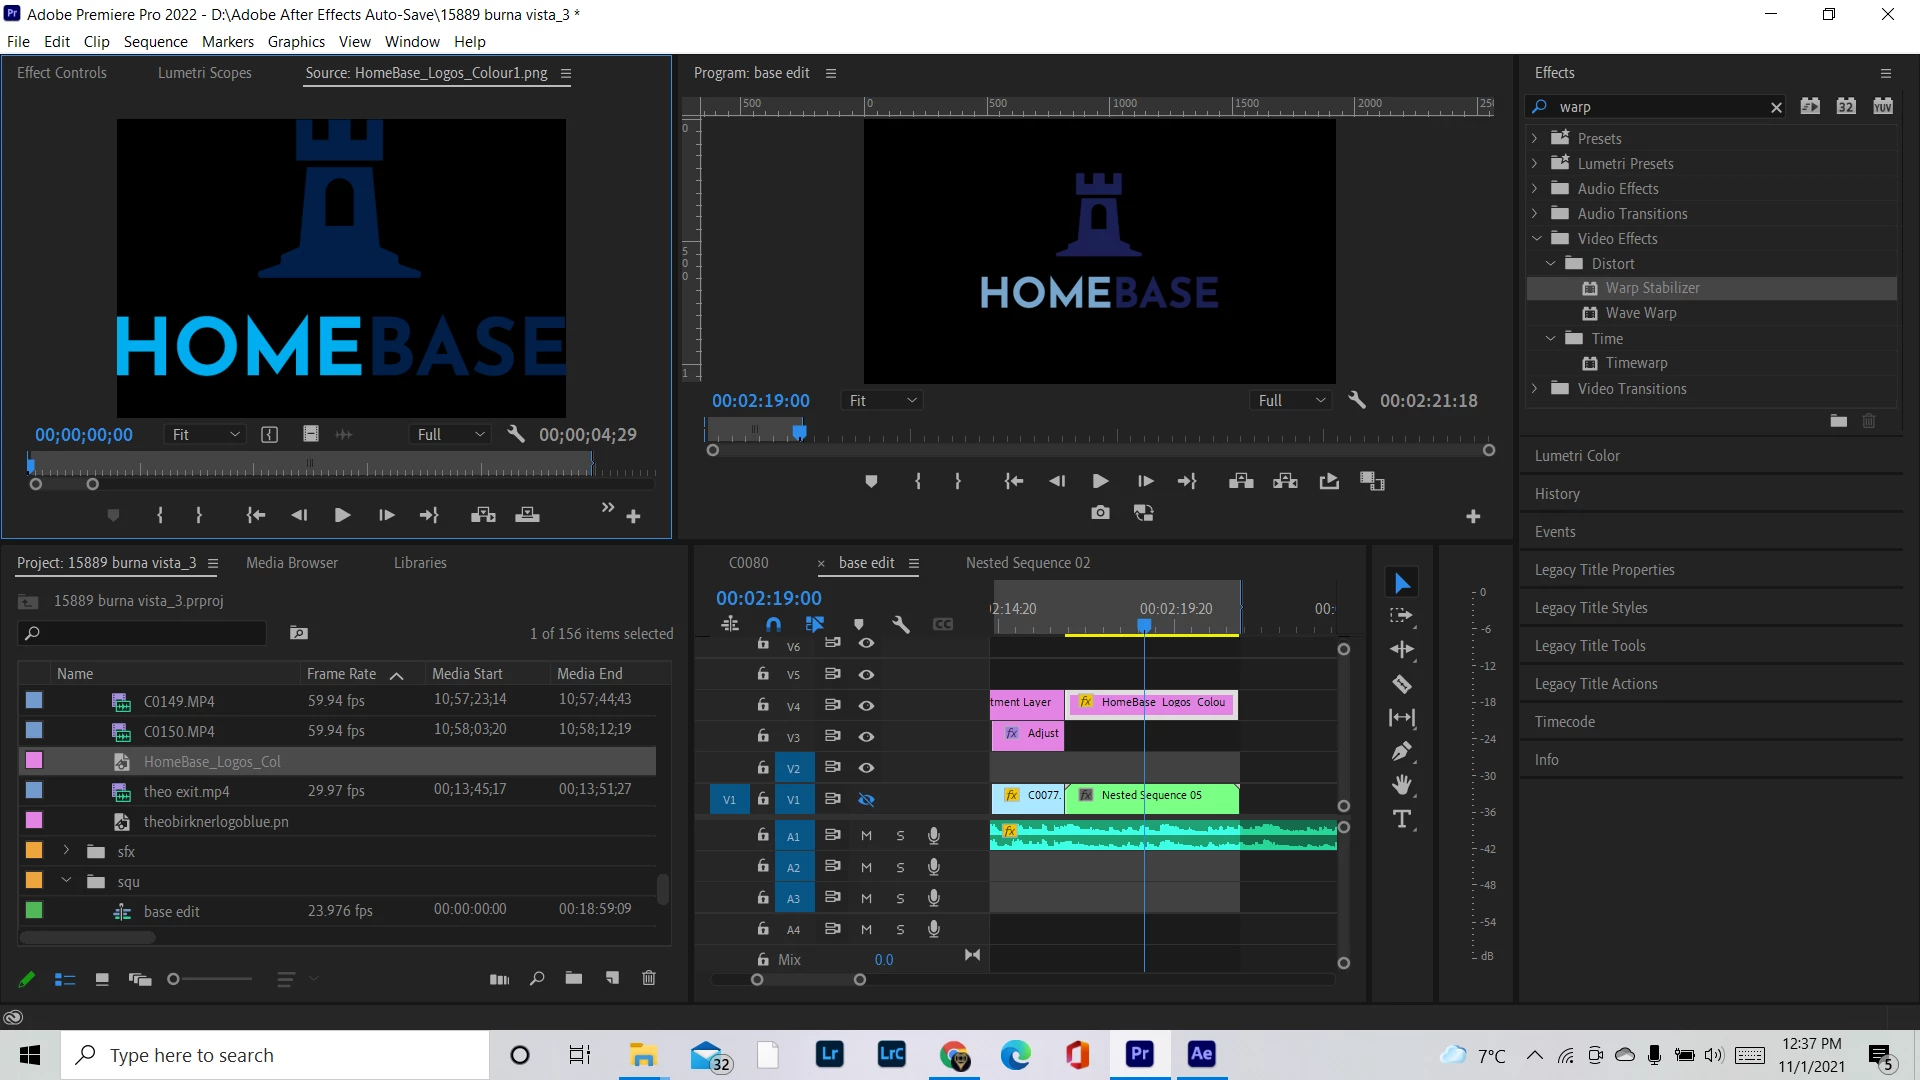The height and width of the screenshot is (1080, 1920).
Task: Click the Export Frame camera icon
Action: (1100, 513)
